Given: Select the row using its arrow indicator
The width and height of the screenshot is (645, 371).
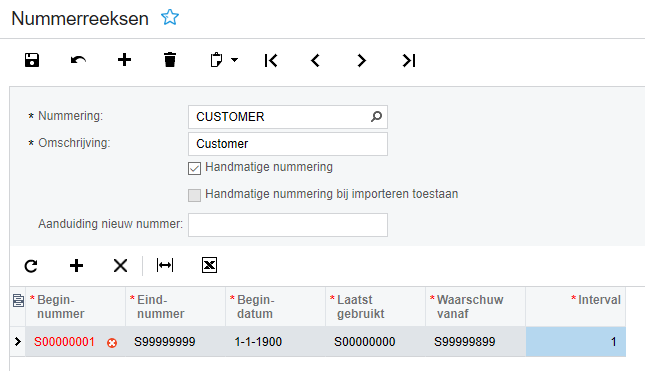Looking at the screenshot, I should tap(18, 341).
